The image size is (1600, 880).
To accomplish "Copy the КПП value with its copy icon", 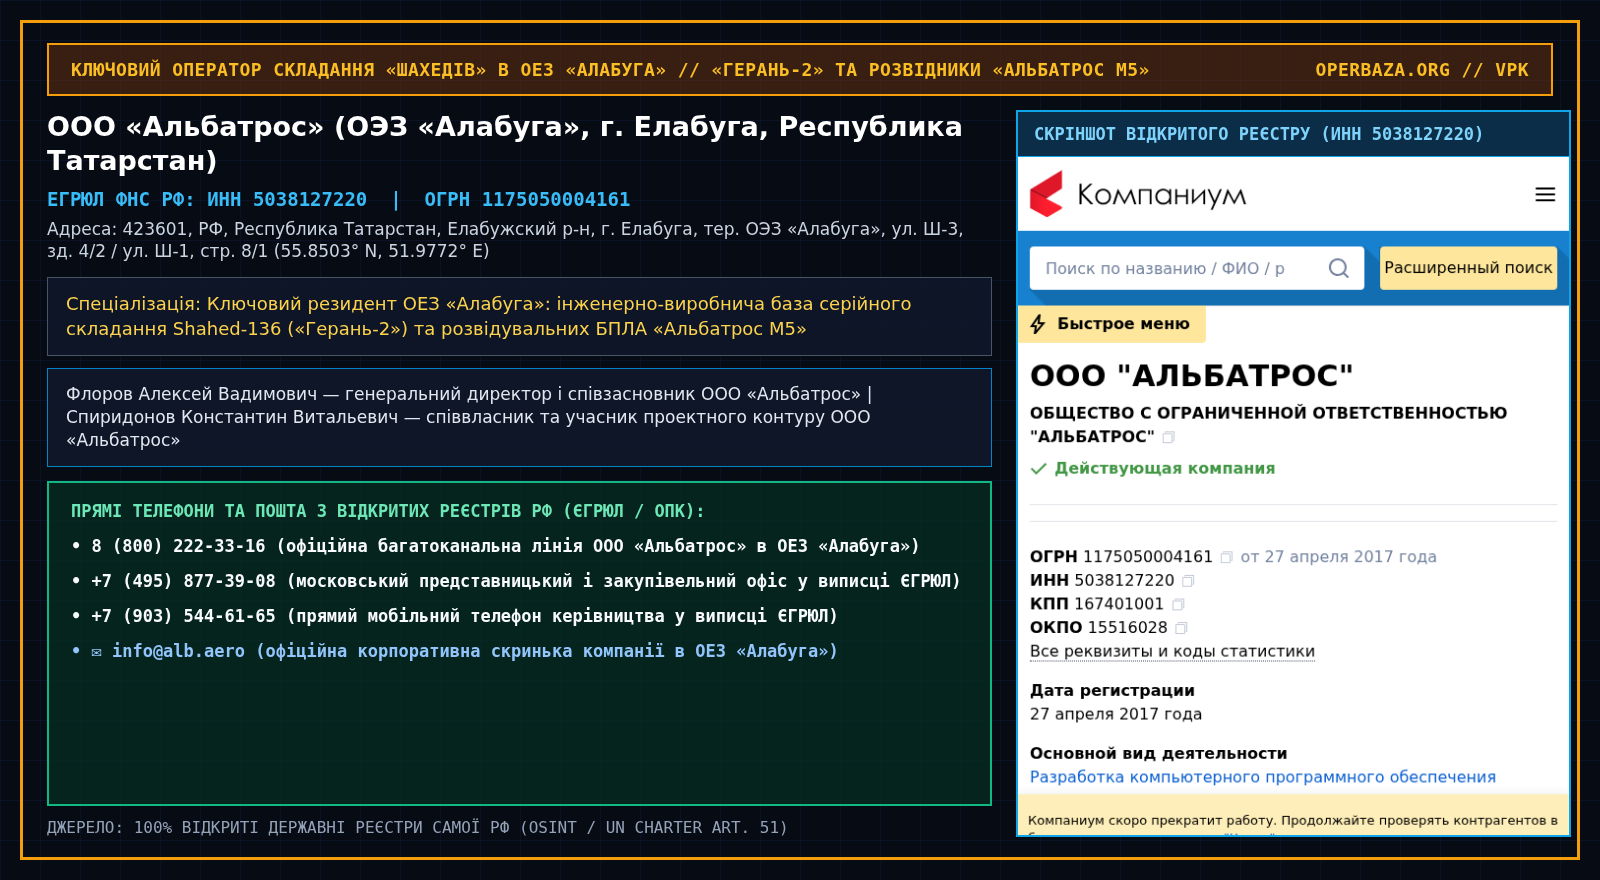I will click(x=1178, y=605).
